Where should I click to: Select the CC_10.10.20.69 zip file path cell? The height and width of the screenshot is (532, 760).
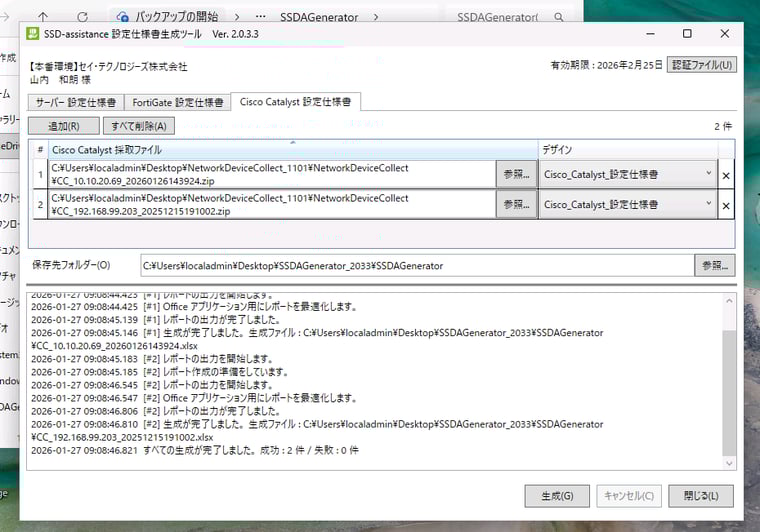(x=271, y=174)
